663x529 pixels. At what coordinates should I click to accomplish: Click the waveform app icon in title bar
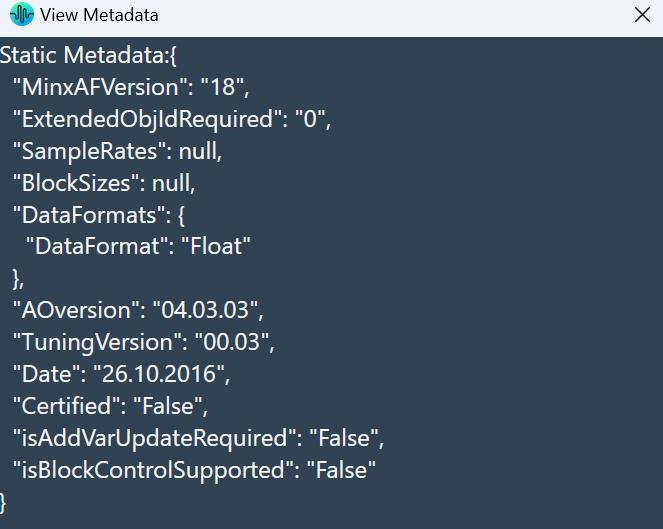22,14
